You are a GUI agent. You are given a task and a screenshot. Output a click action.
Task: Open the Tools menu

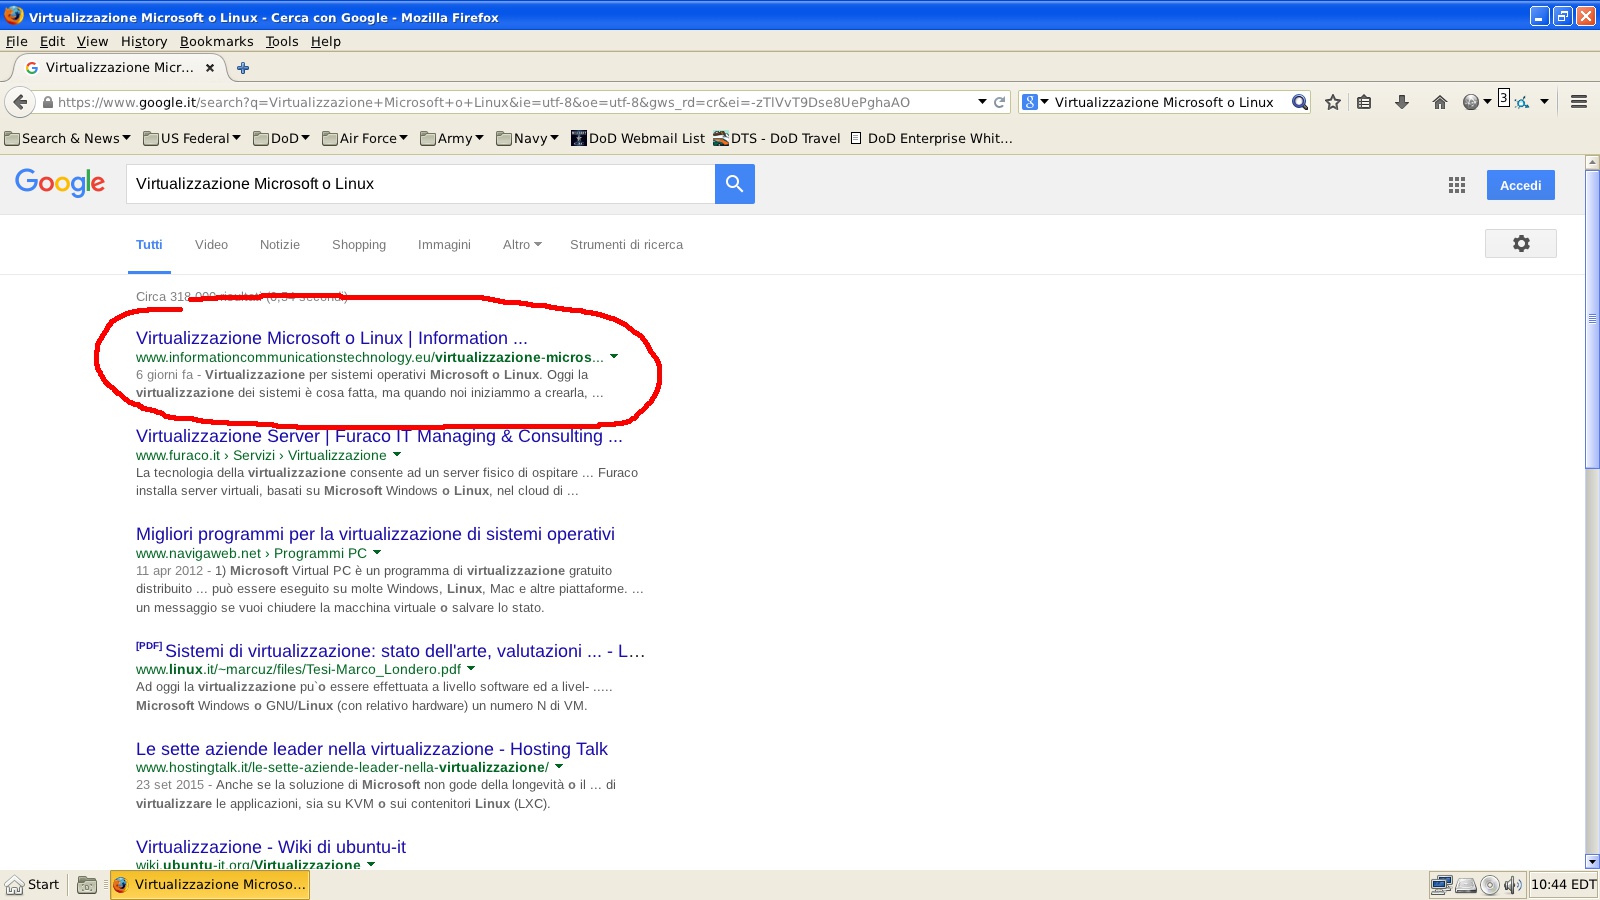click(x=282, y=41)
